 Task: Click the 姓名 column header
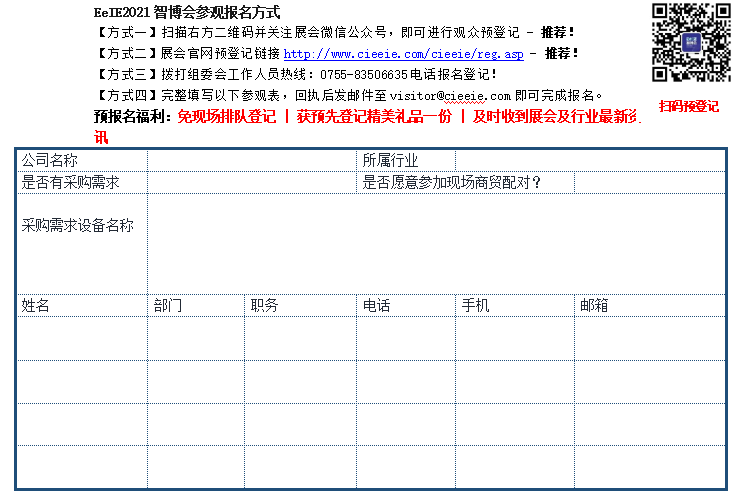tap(36, 305)
